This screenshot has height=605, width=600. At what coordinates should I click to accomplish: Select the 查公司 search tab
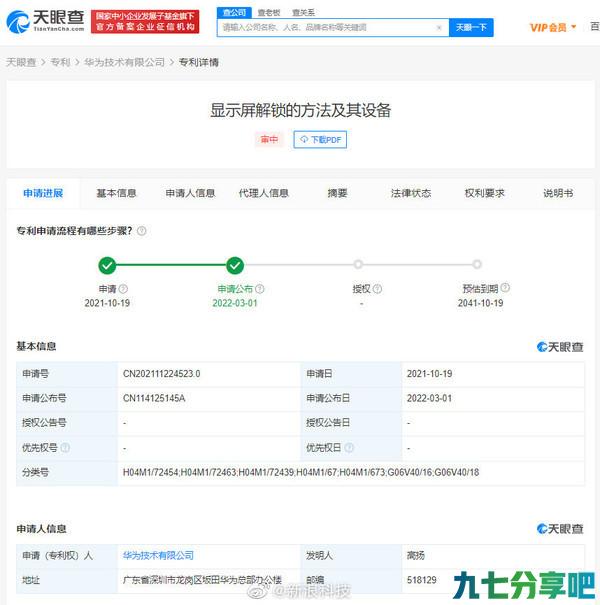click(x=234, y=13)
